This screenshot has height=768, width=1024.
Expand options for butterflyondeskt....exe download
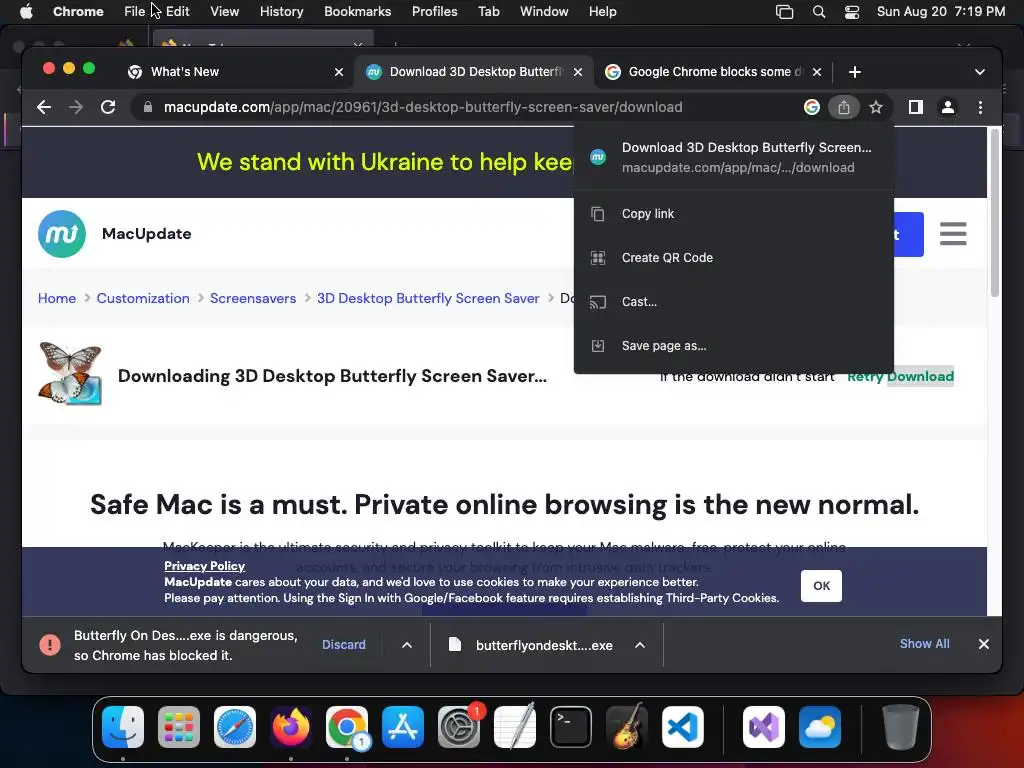[640, 645]
